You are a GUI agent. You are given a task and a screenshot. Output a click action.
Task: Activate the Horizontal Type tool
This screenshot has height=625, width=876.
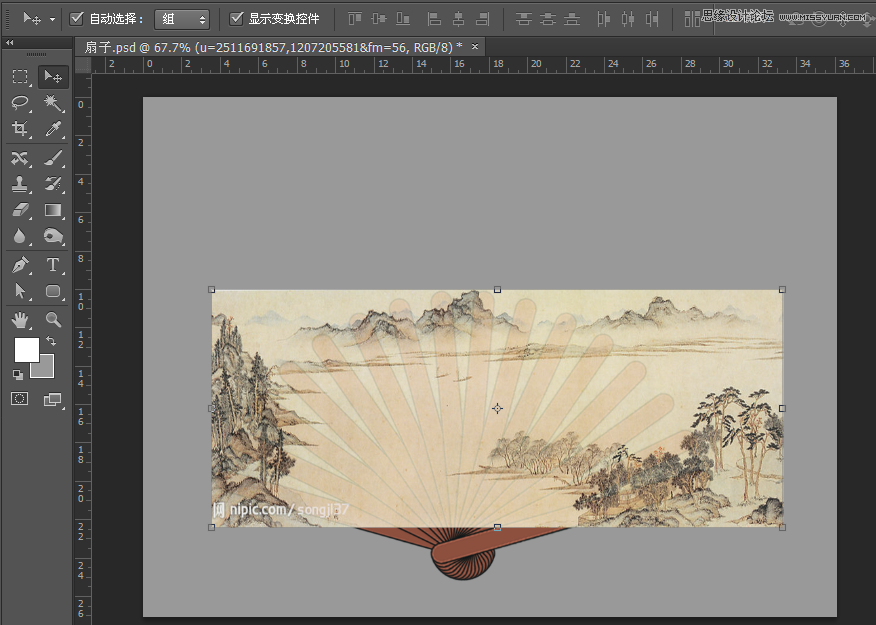tap(53, 265)
